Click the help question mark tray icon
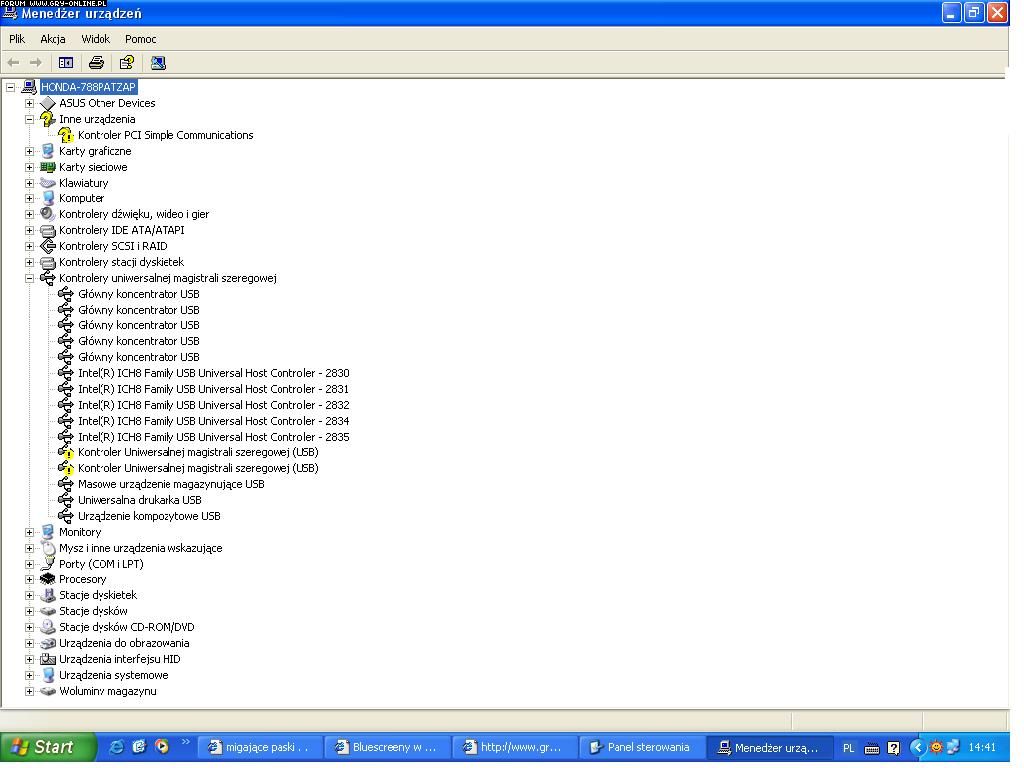Image resolution: width=1024 pixels, height=768 pixels. click(893, 748)
